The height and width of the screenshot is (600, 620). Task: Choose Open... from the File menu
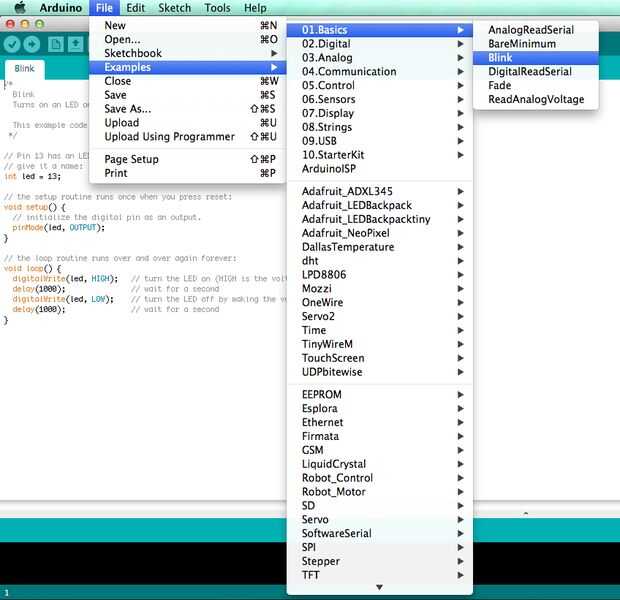[187, 39]
